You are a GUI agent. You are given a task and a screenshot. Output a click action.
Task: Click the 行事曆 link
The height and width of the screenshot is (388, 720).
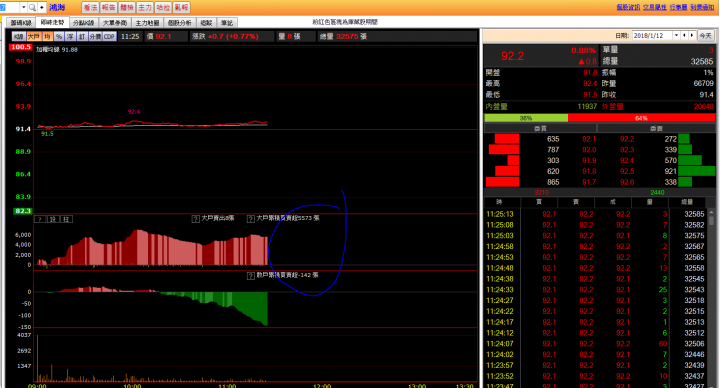tap(678, 7)
